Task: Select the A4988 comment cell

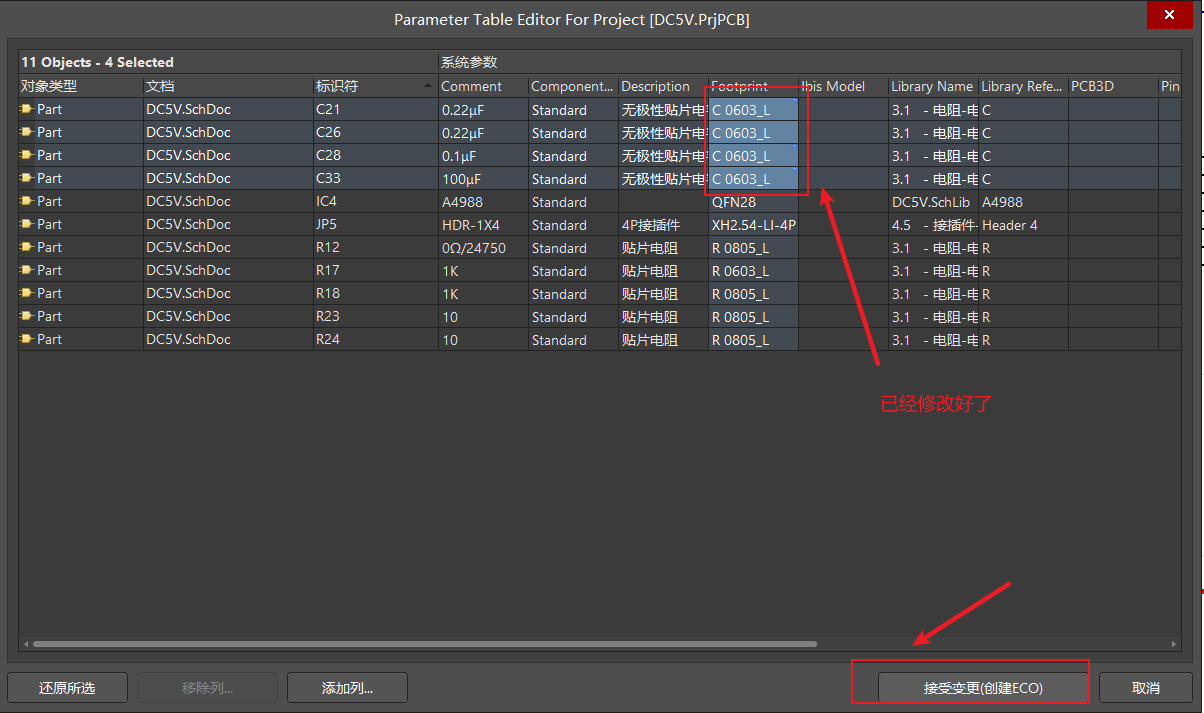Action: [483, 202]
